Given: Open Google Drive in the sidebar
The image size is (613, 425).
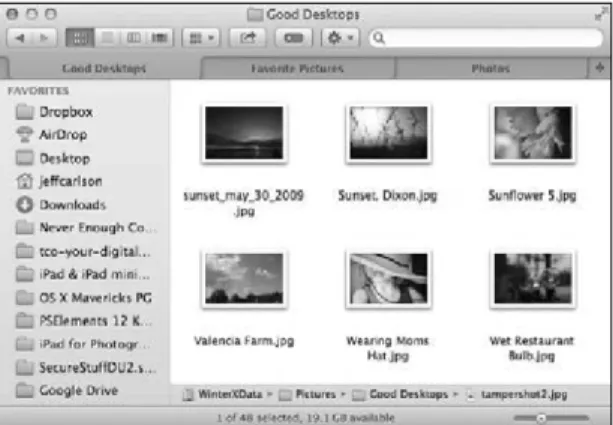Looking at the screenshot, I should (x=66, y=390).
